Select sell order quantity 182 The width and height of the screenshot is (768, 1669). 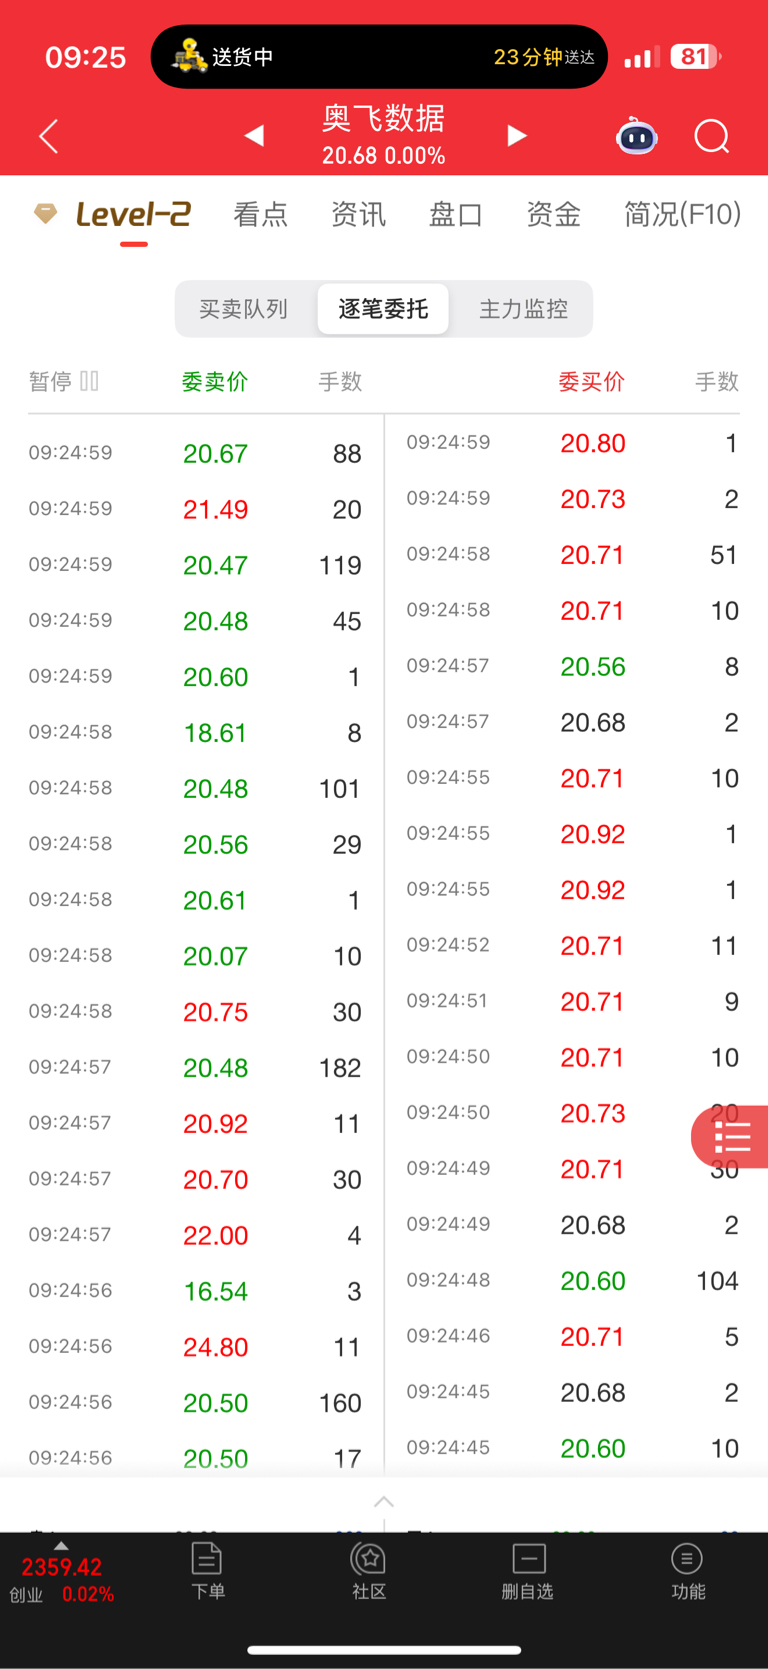tap(340, 1068)
